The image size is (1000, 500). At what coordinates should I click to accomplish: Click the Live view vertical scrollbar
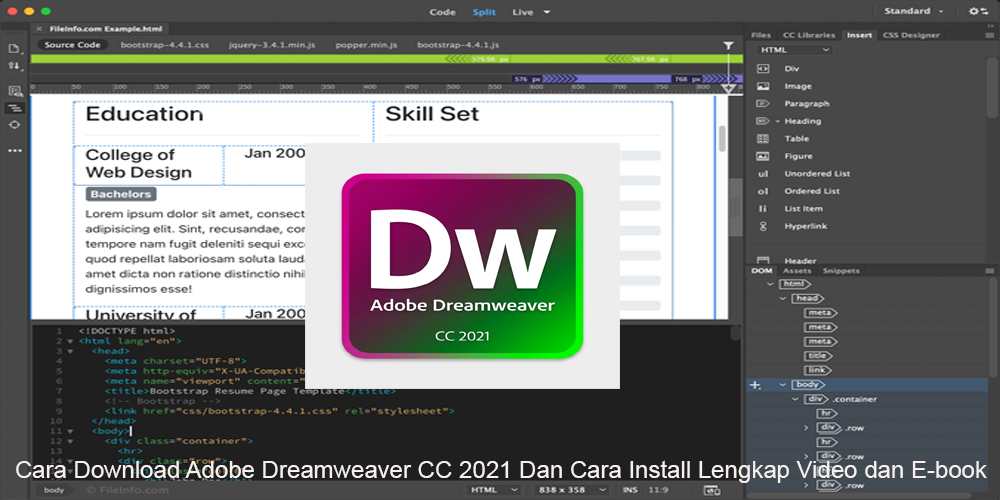pos(722,138)
